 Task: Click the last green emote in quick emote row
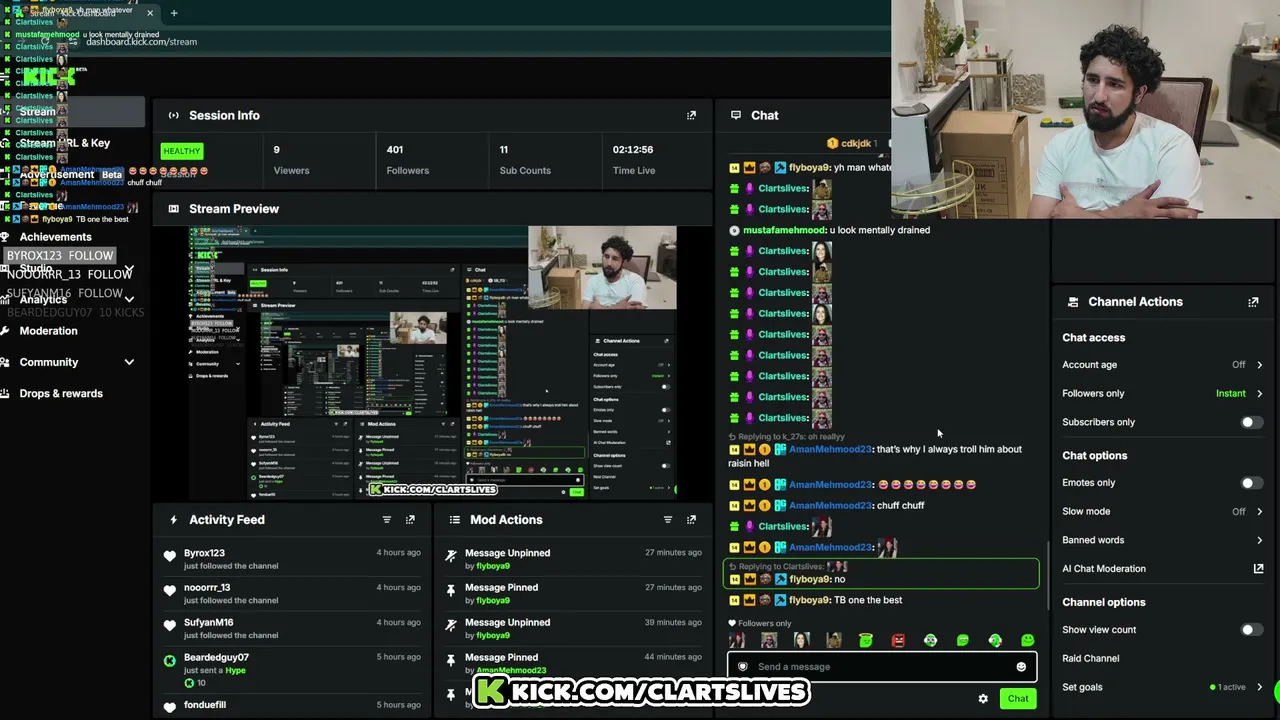1027,640
